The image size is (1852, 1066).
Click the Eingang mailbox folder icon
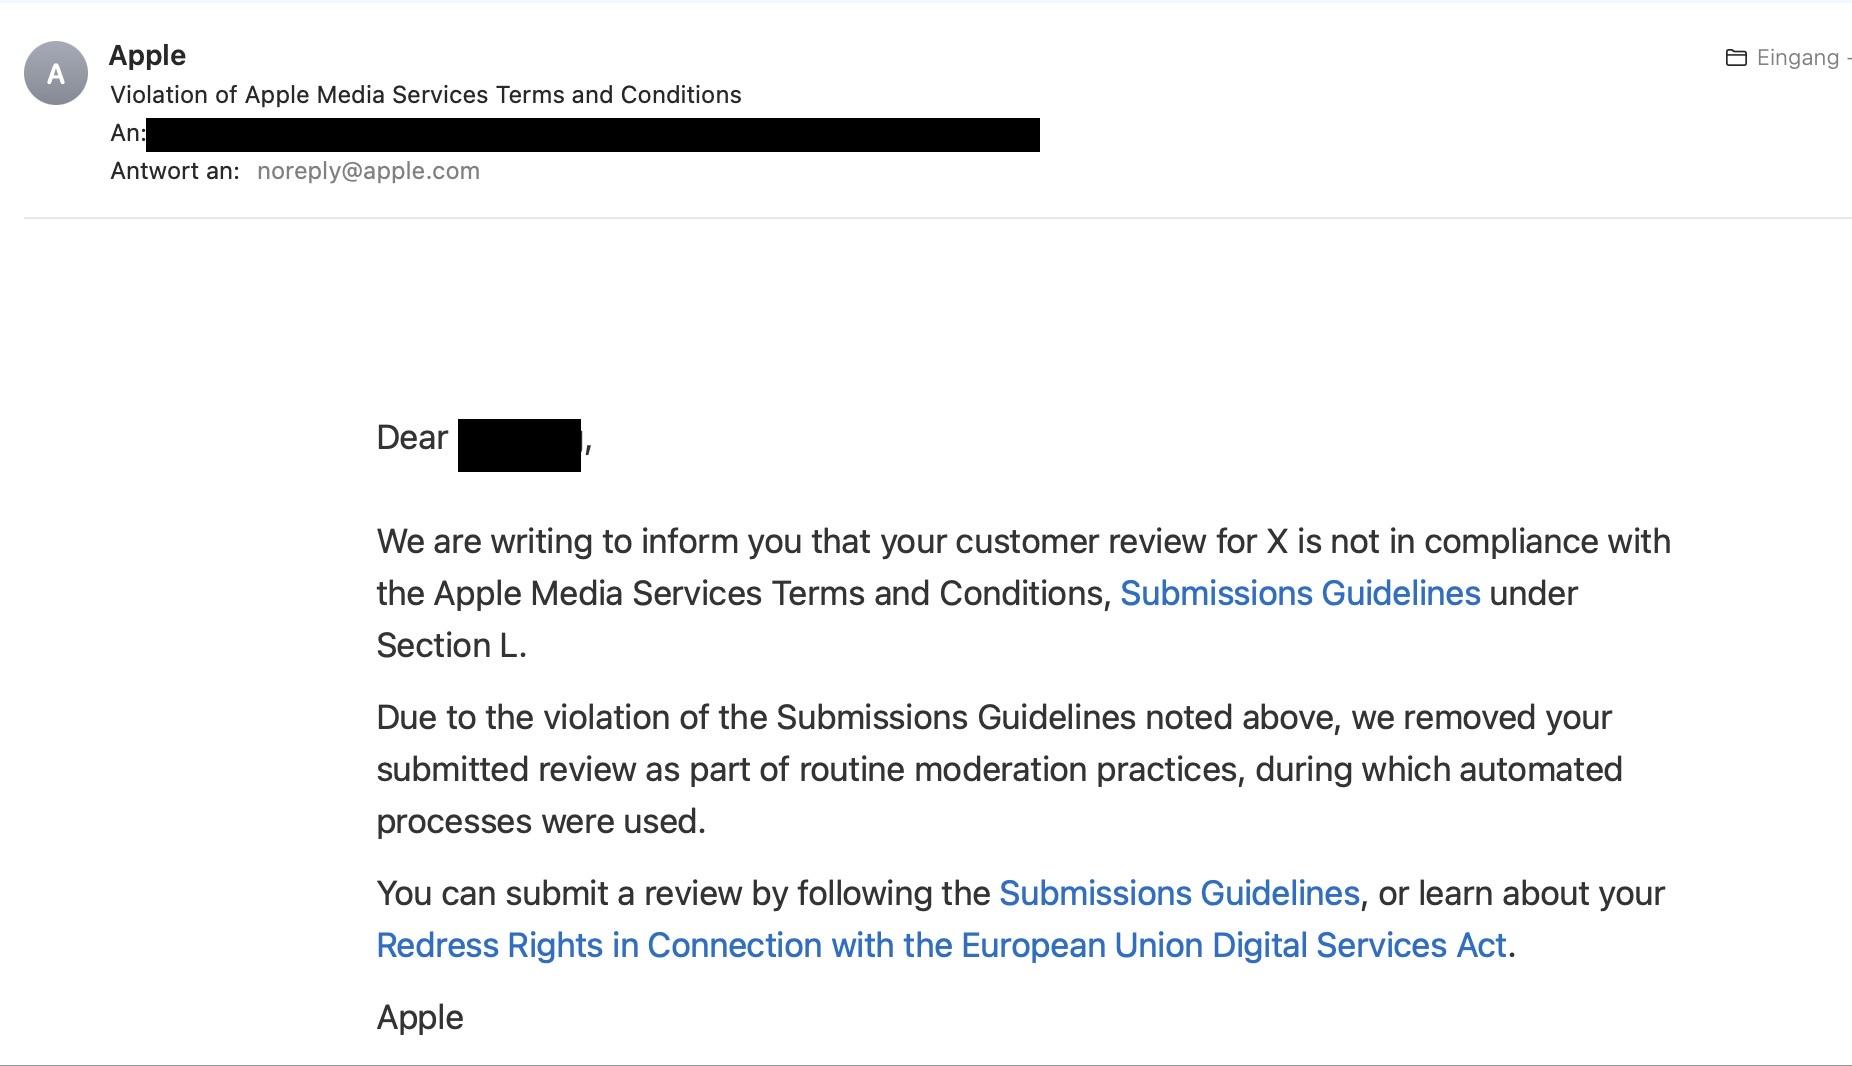1736,58
